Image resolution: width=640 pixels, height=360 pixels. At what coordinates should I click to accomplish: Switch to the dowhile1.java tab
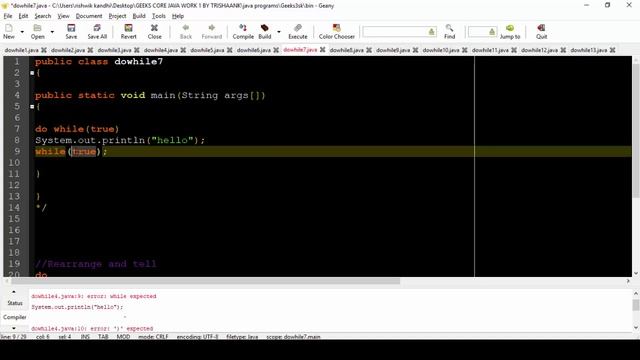click(22, 50)
